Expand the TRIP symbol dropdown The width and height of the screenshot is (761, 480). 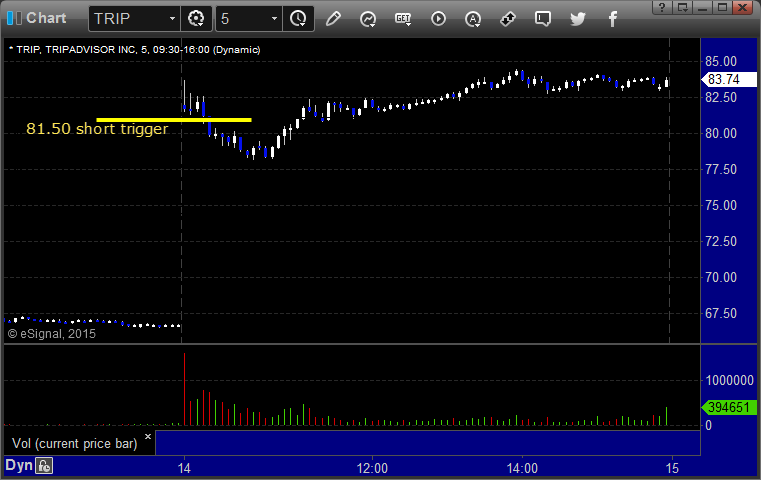[x=172, y=19]
